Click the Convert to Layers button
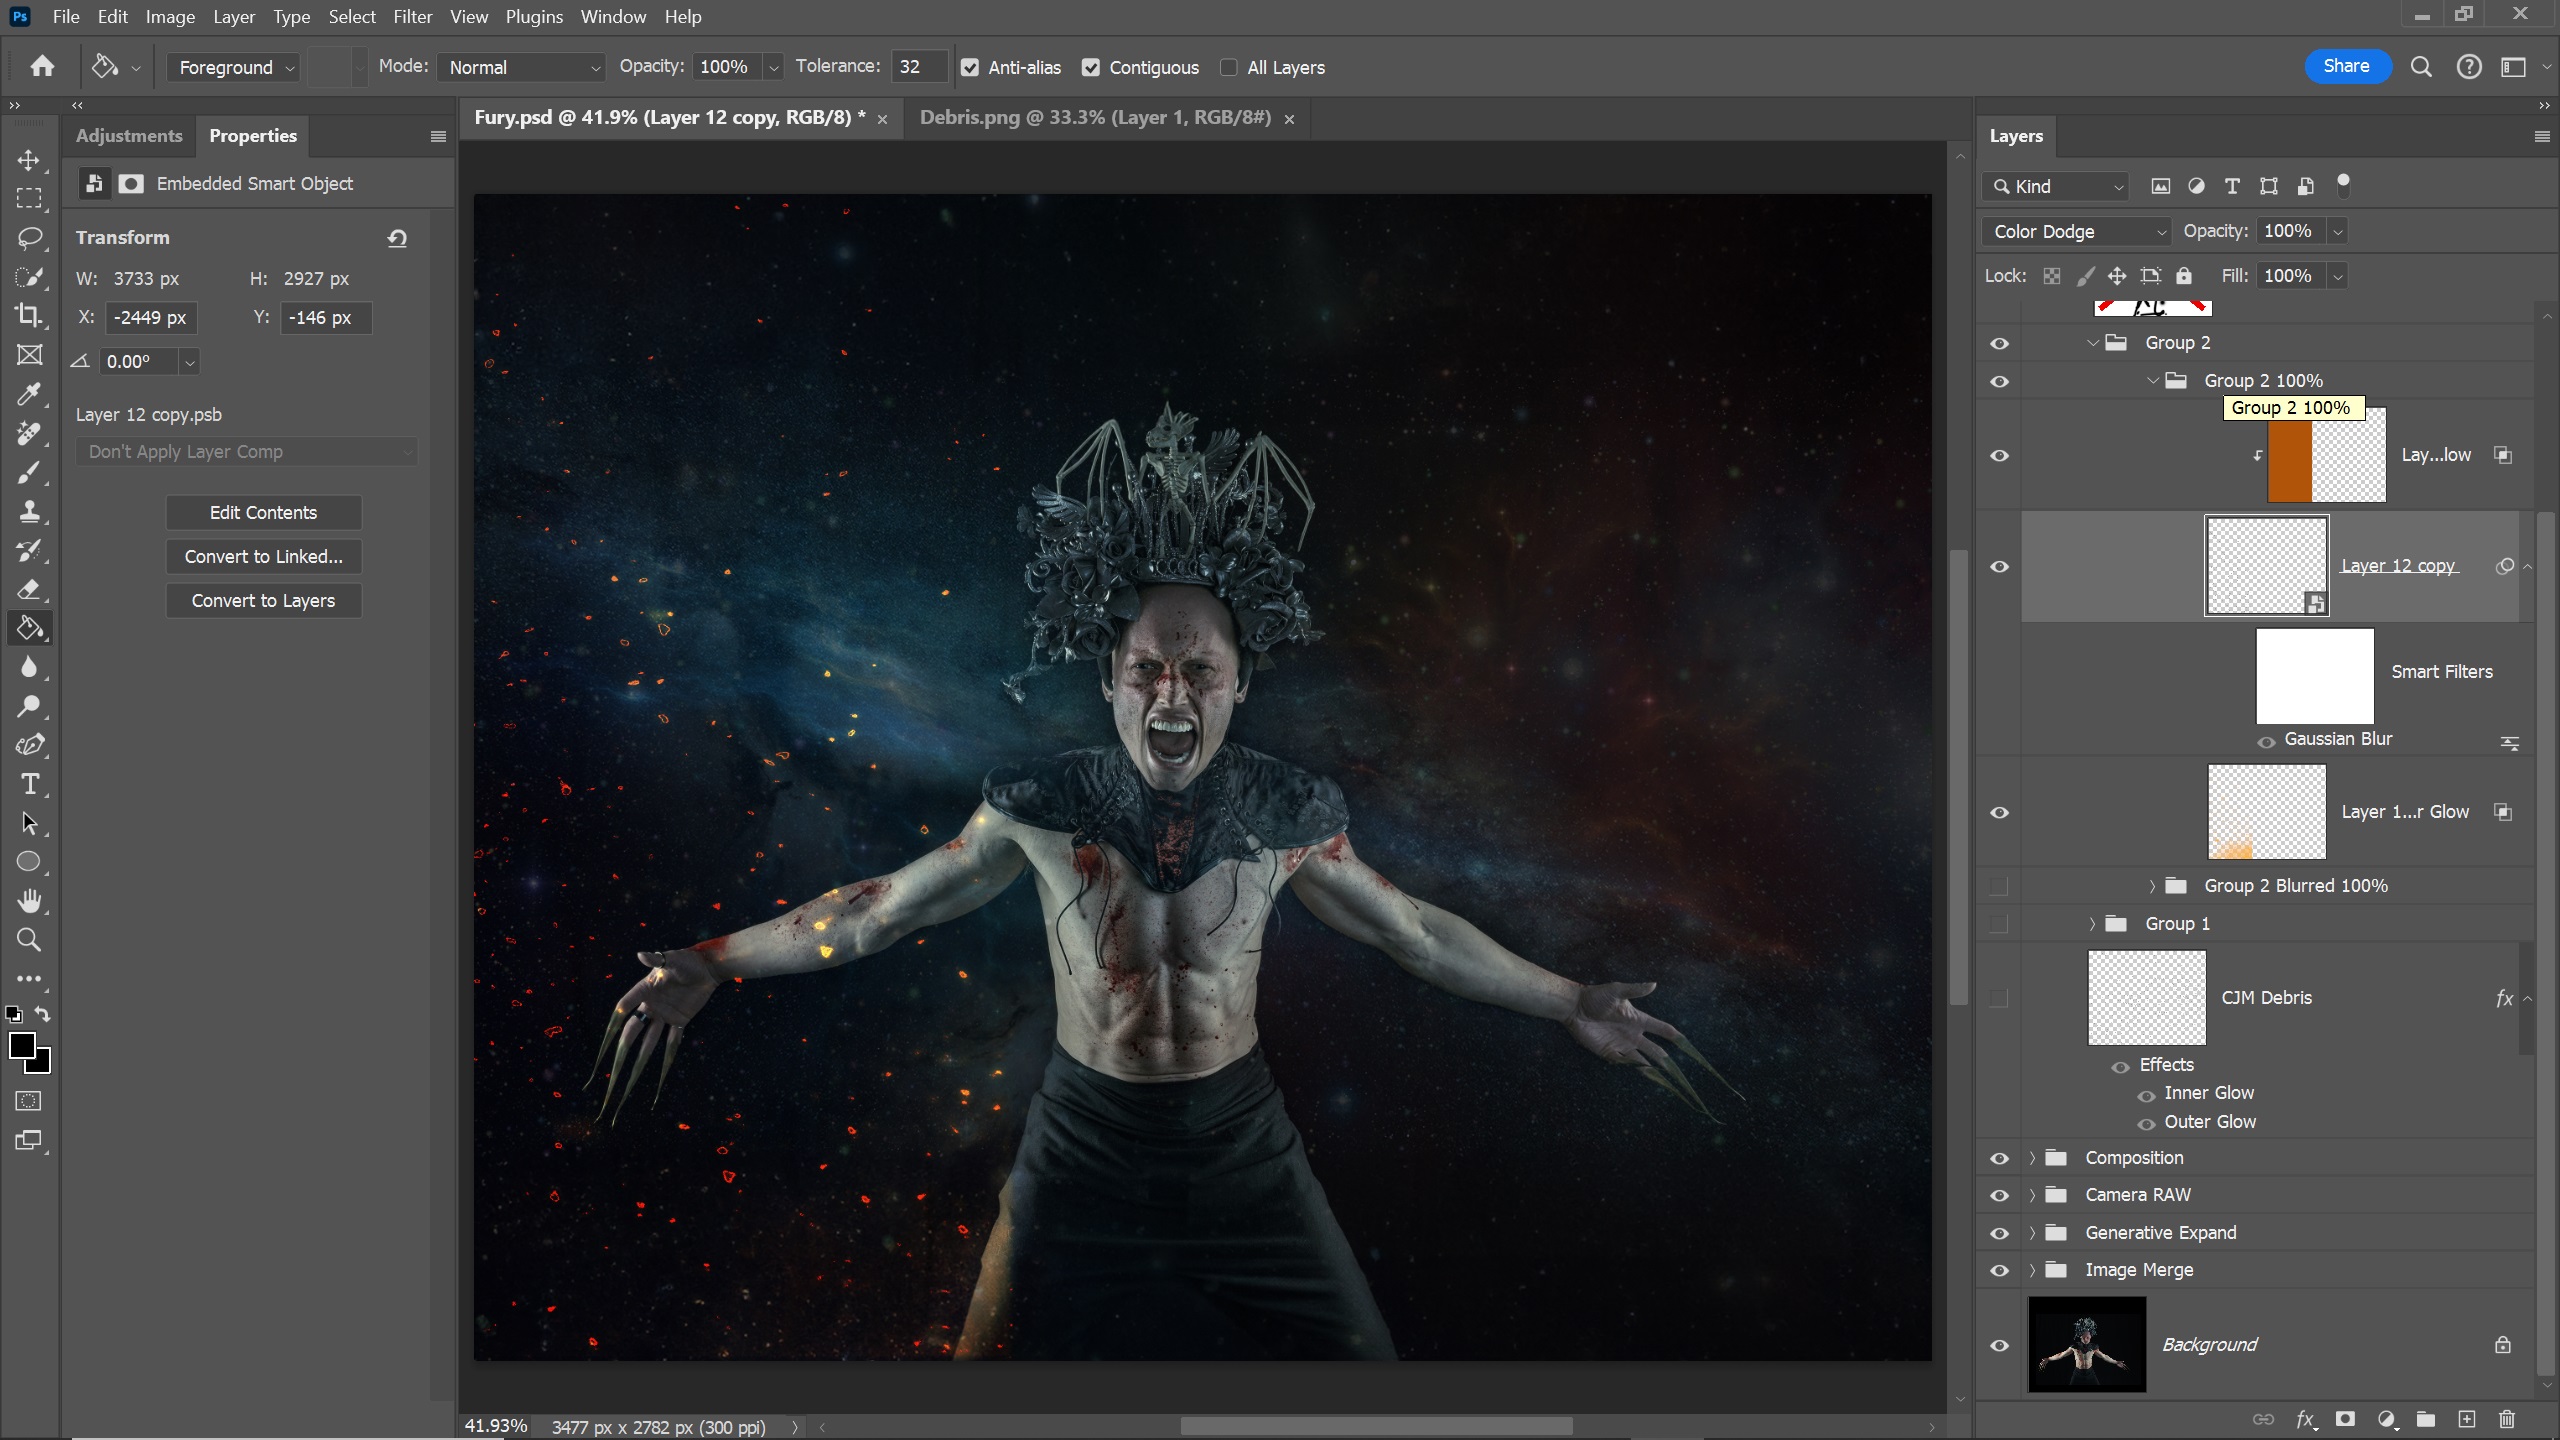 click(x=263, y=600)
